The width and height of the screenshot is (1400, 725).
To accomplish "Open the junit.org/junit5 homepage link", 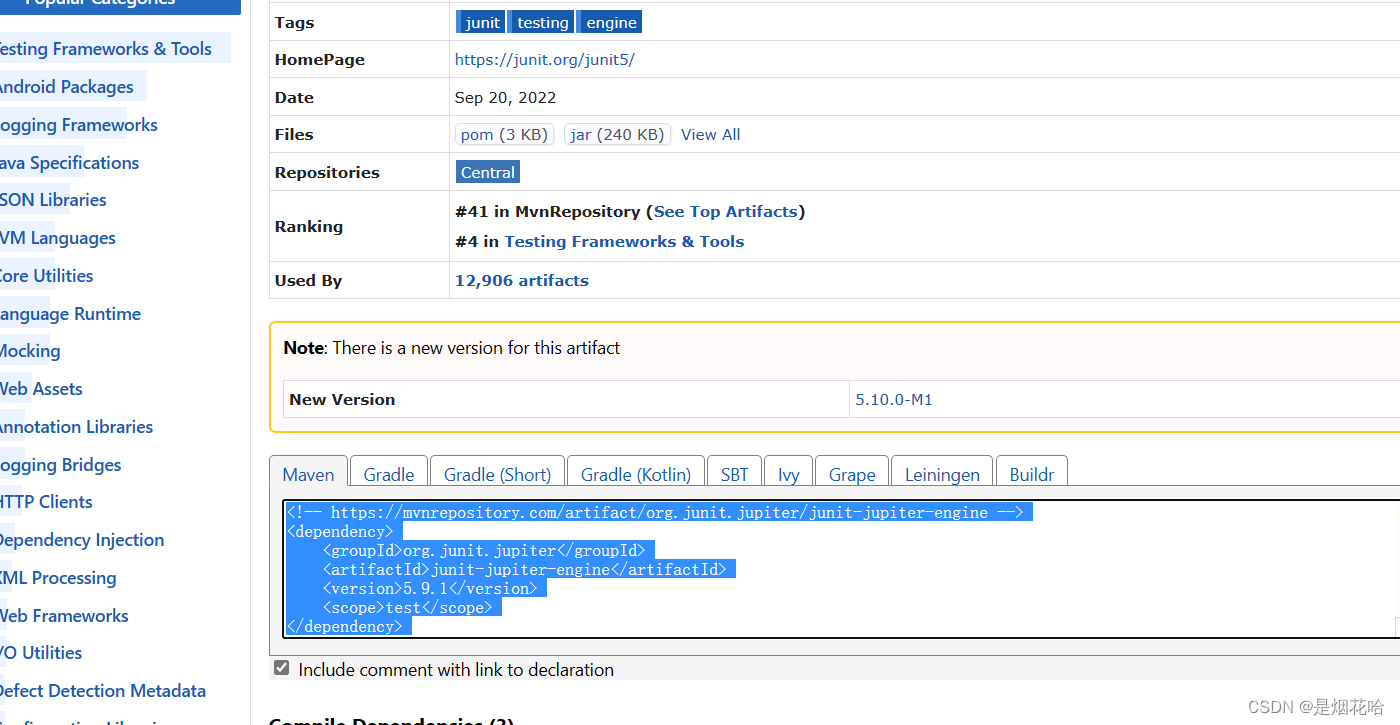I will 544,59.
